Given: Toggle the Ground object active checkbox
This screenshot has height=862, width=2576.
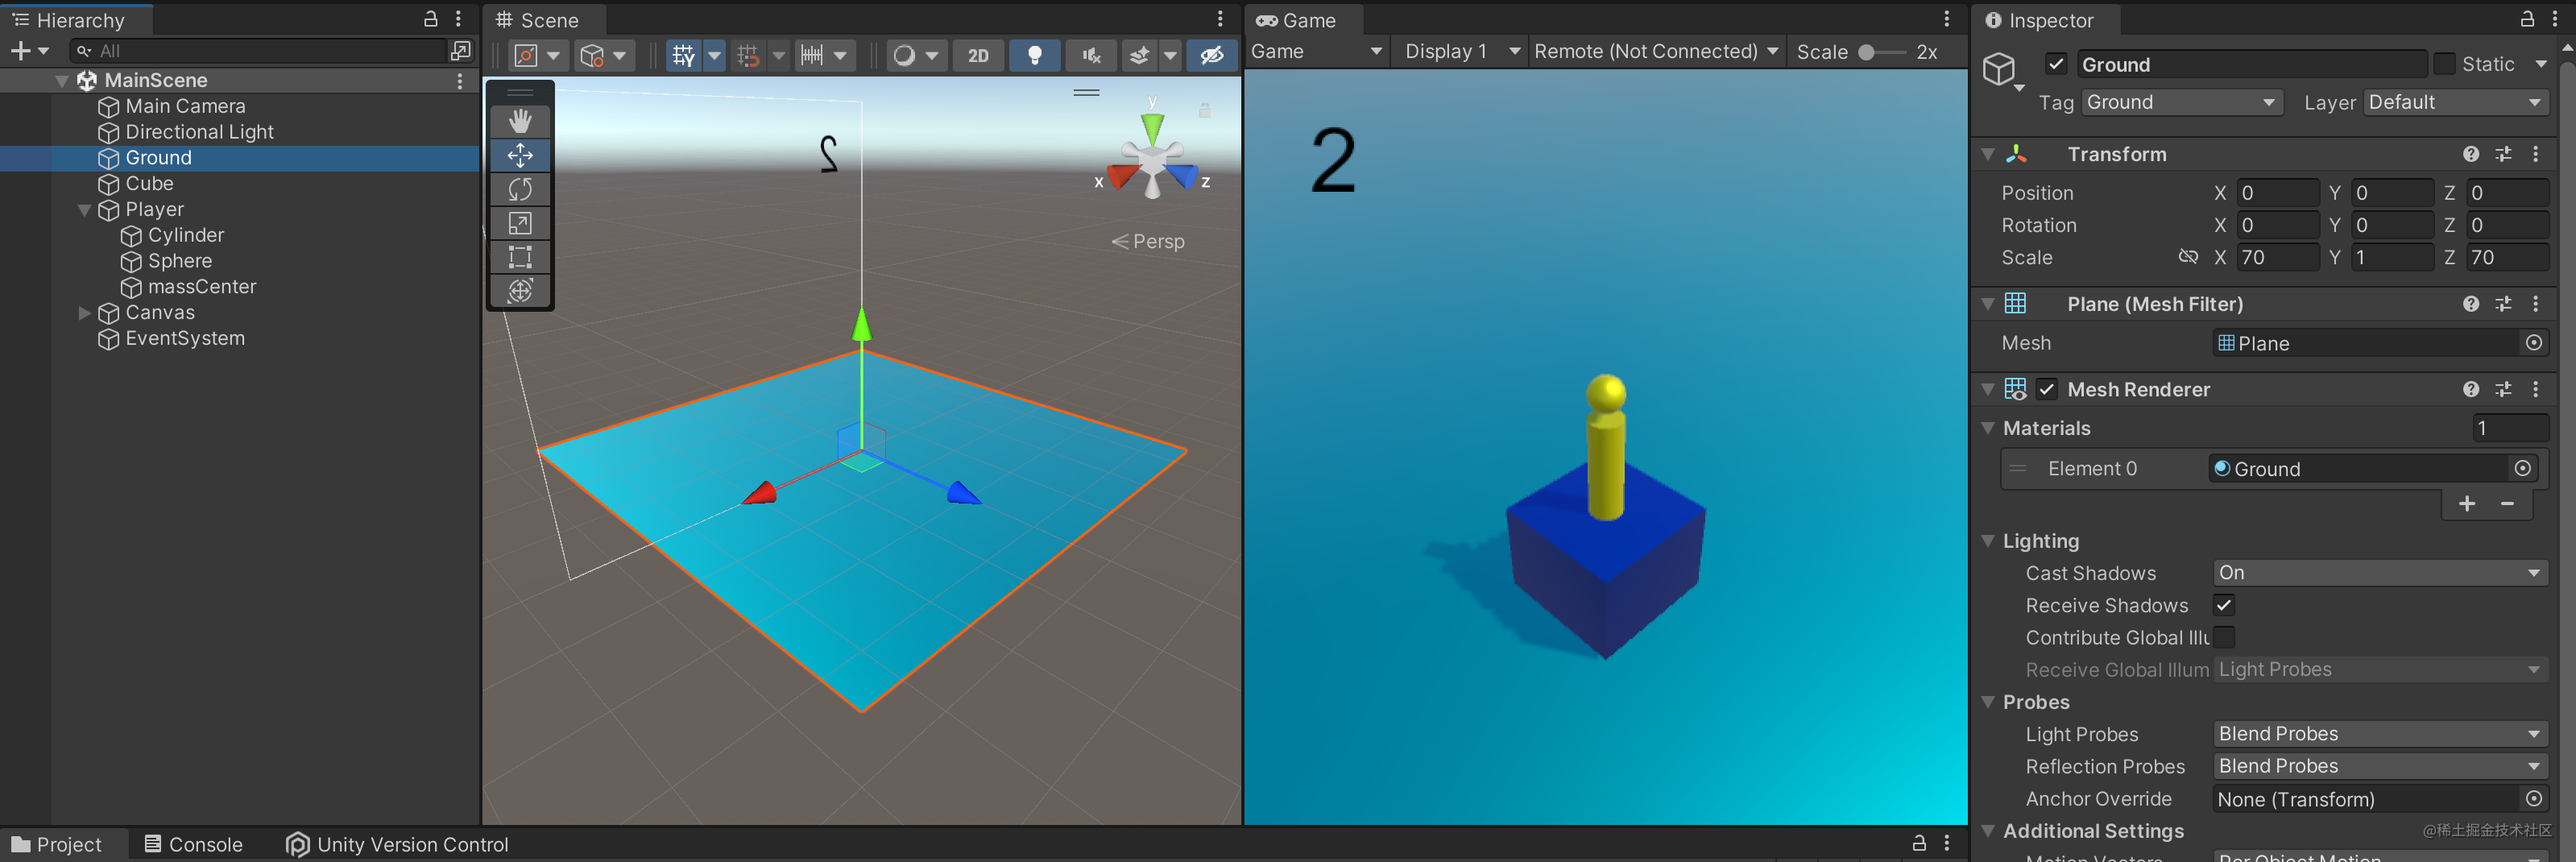Looking at the screenshot, I should tap(2056, 64).
